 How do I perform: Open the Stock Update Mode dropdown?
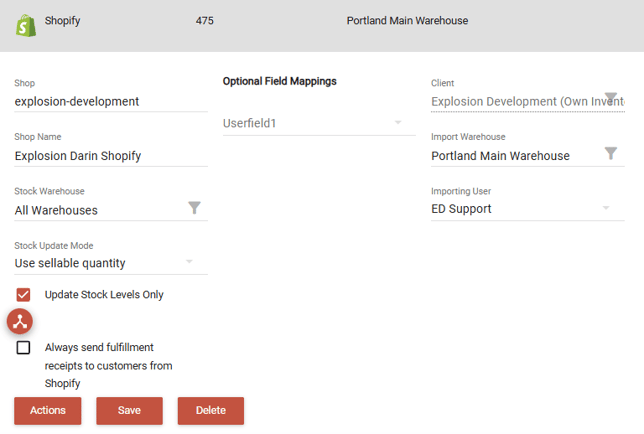(110, 263)
